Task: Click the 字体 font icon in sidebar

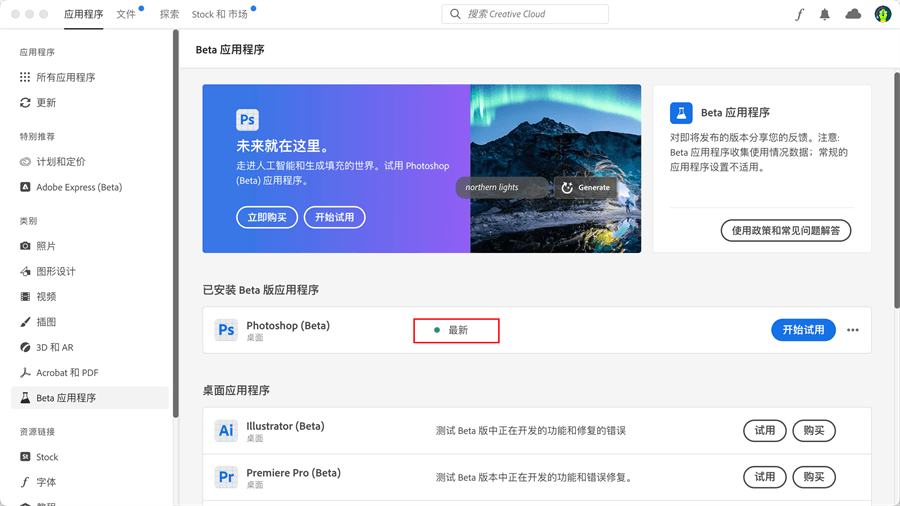Action: coord(25,482)
